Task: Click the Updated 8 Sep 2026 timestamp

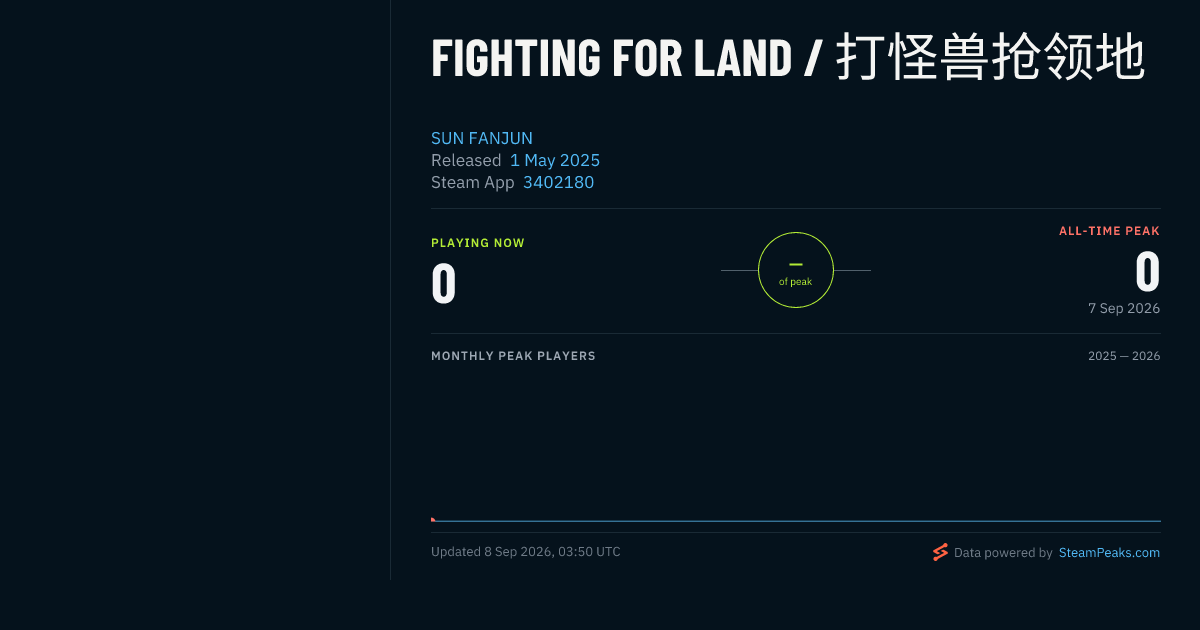Action: (526, 552)
